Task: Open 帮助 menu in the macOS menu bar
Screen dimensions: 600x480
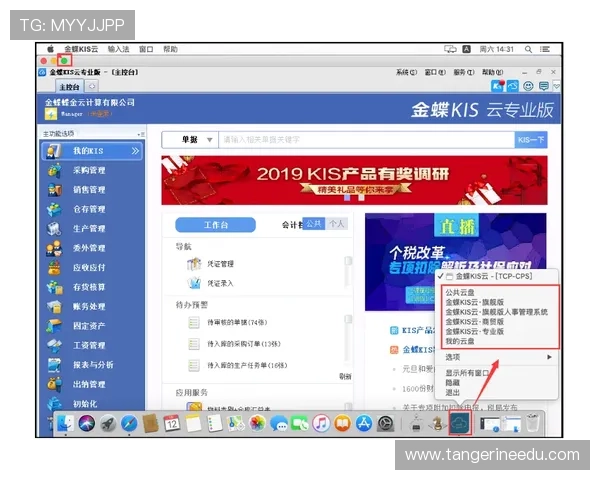Action: click(171, 49)
